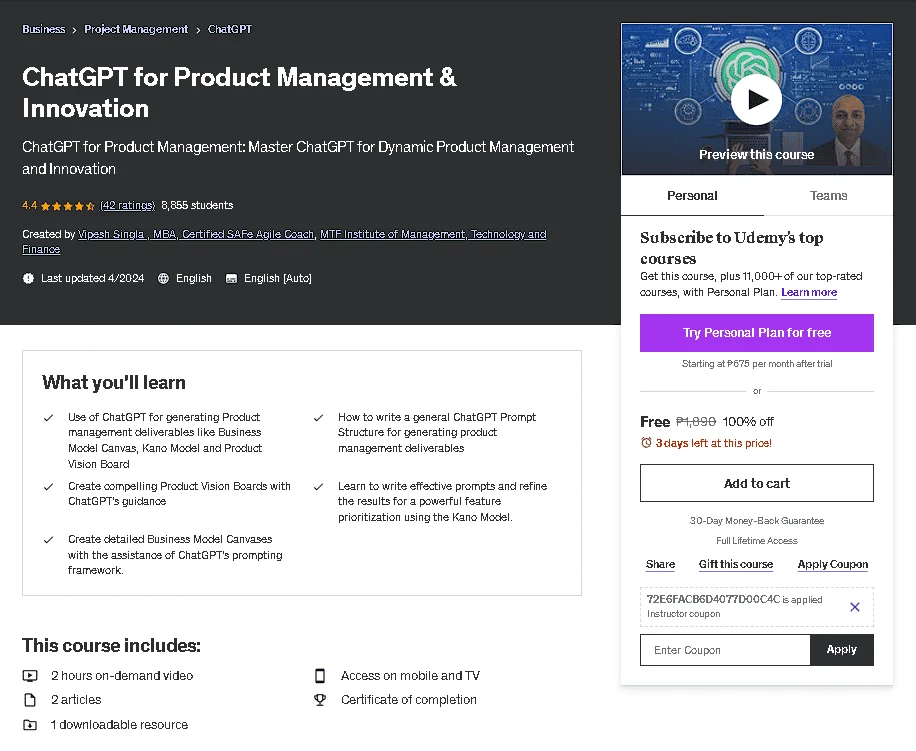Click checkmark beside 'Learn to write effective prompts'
Image resolution: width=916 pixels, height=751 pixels.
coord(318,486)
